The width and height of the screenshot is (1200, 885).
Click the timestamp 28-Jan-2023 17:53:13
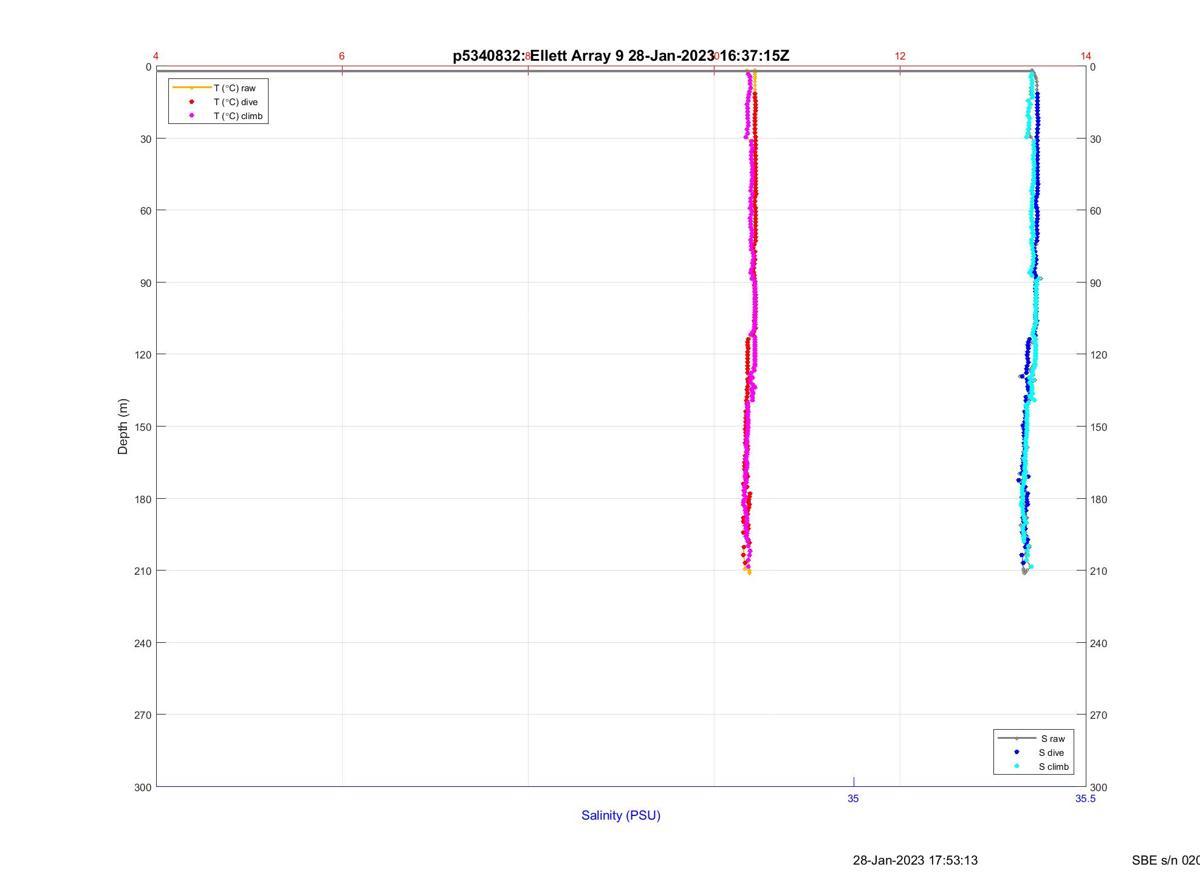(915, 860)
